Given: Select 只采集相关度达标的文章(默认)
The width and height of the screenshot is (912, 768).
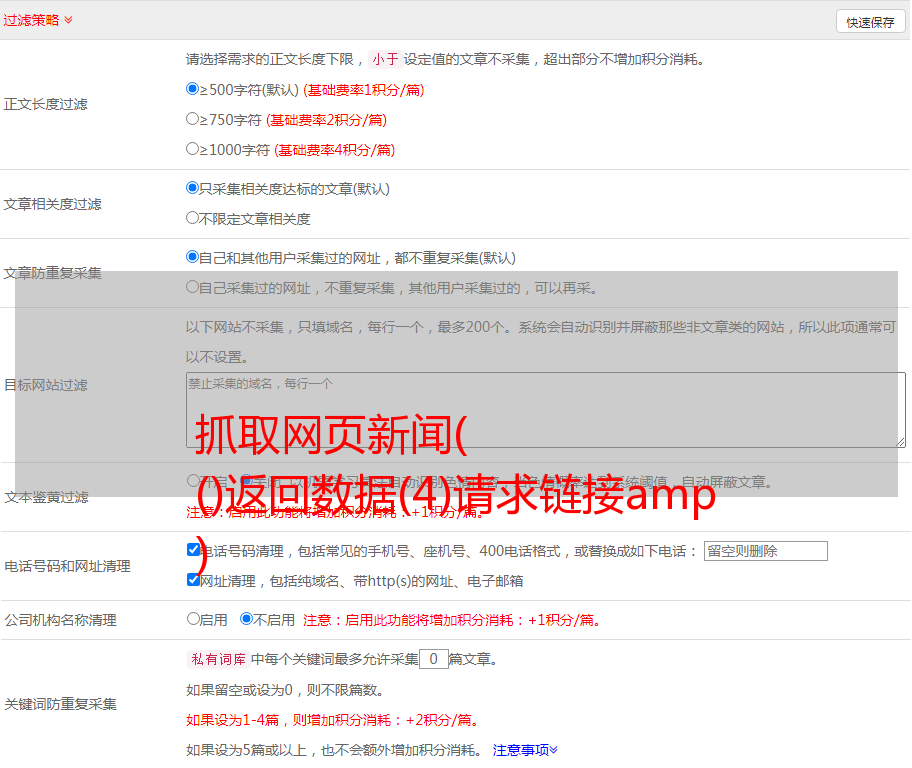Looking at the screenshot, I should pyautogui.click(x=192, y=188).
